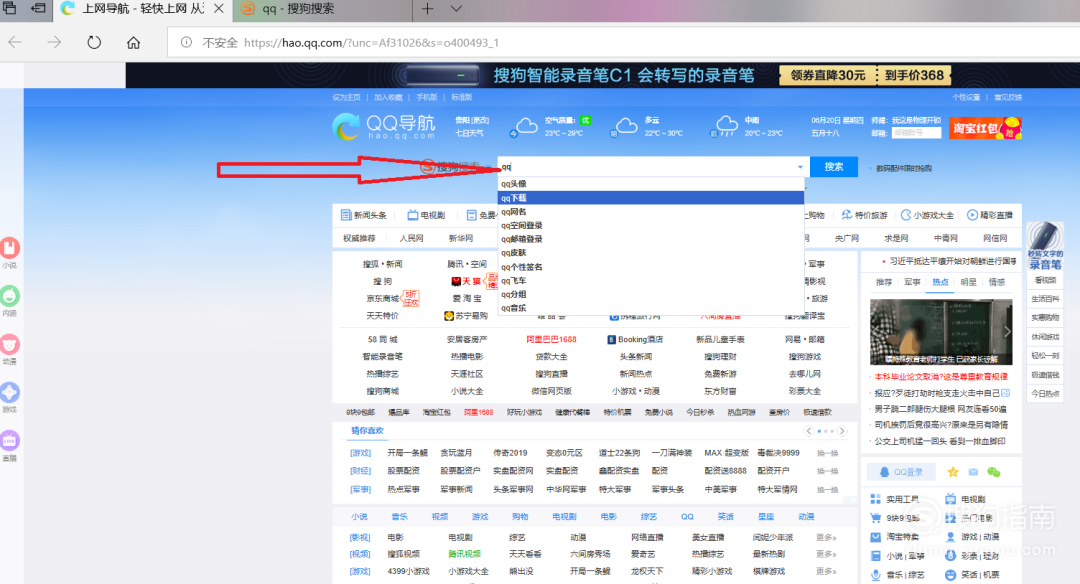Open 精彩直播 with its play icon
The width and height of the screenshot is (1080, 584).
click(x=990, y=215)
